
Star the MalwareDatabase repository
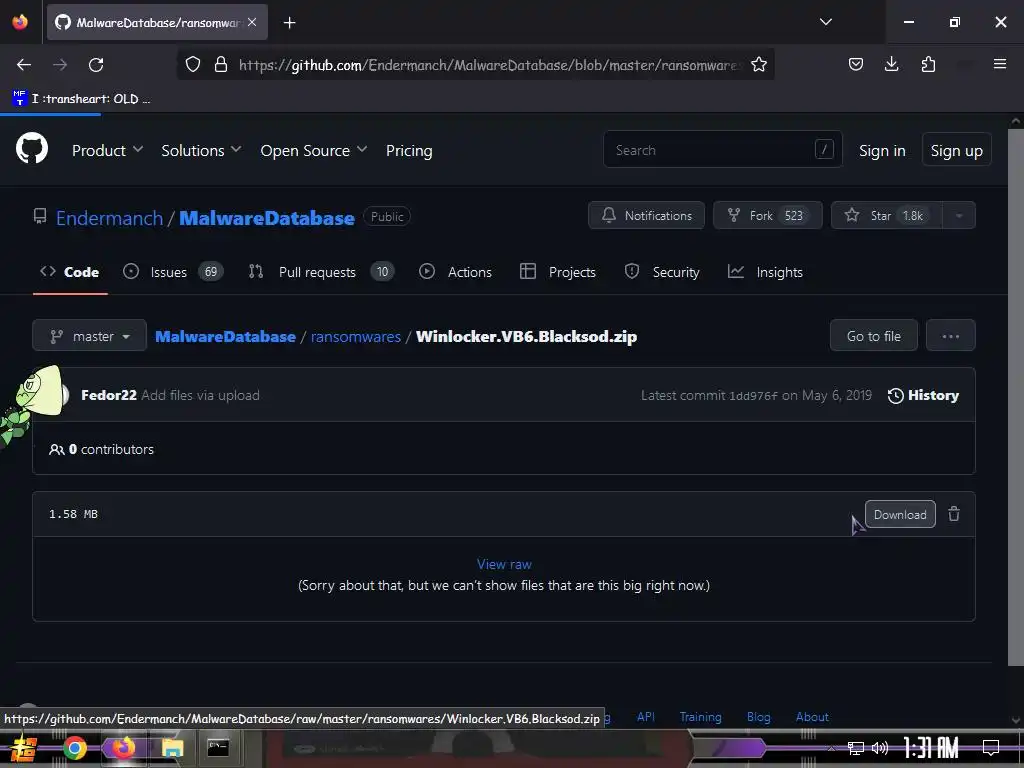887,216
